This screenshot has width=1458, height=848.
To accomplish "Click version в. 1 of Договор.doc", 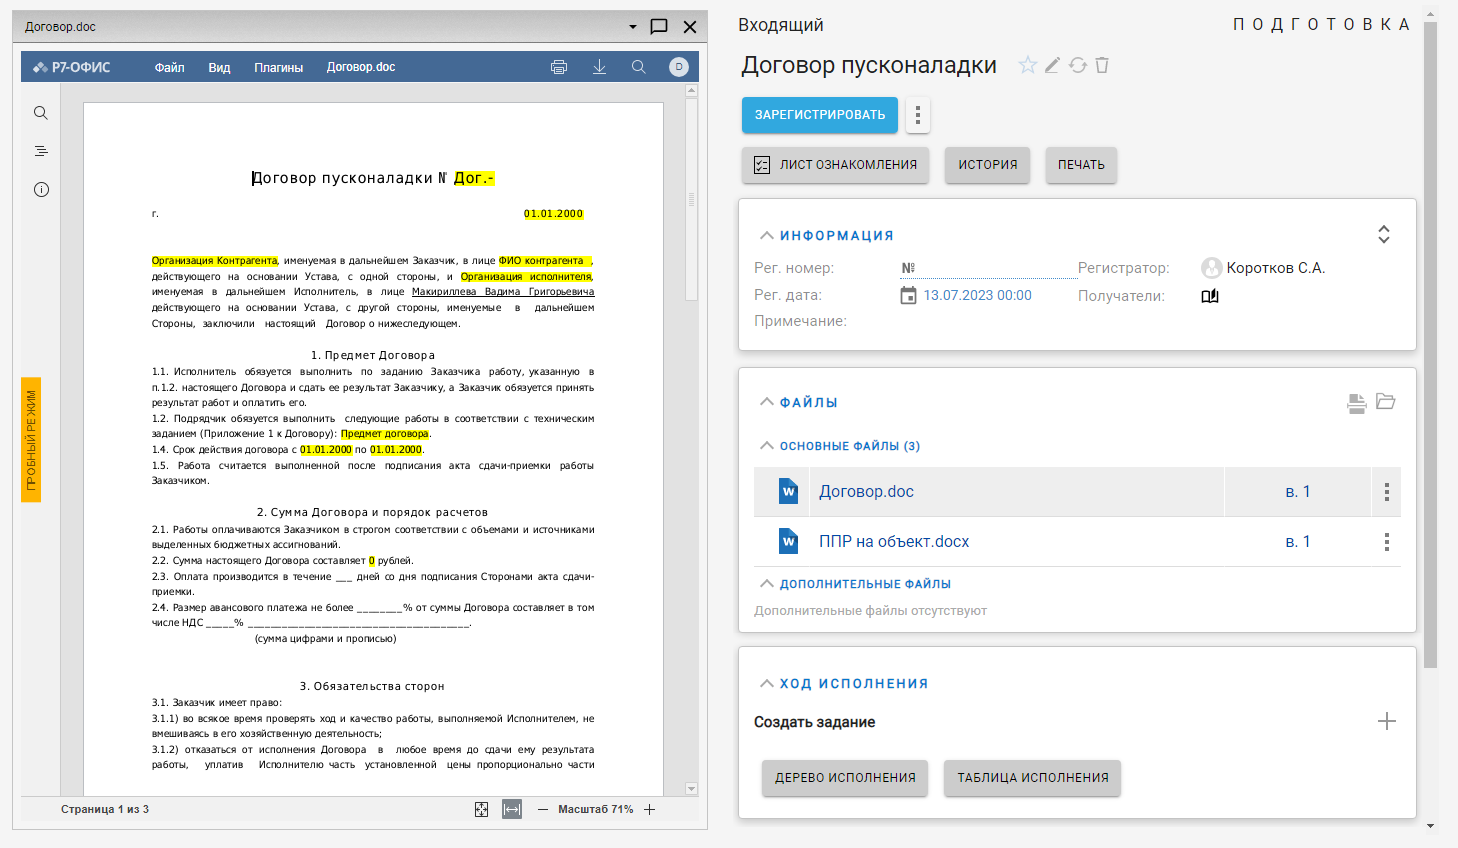I will 1297,492.
